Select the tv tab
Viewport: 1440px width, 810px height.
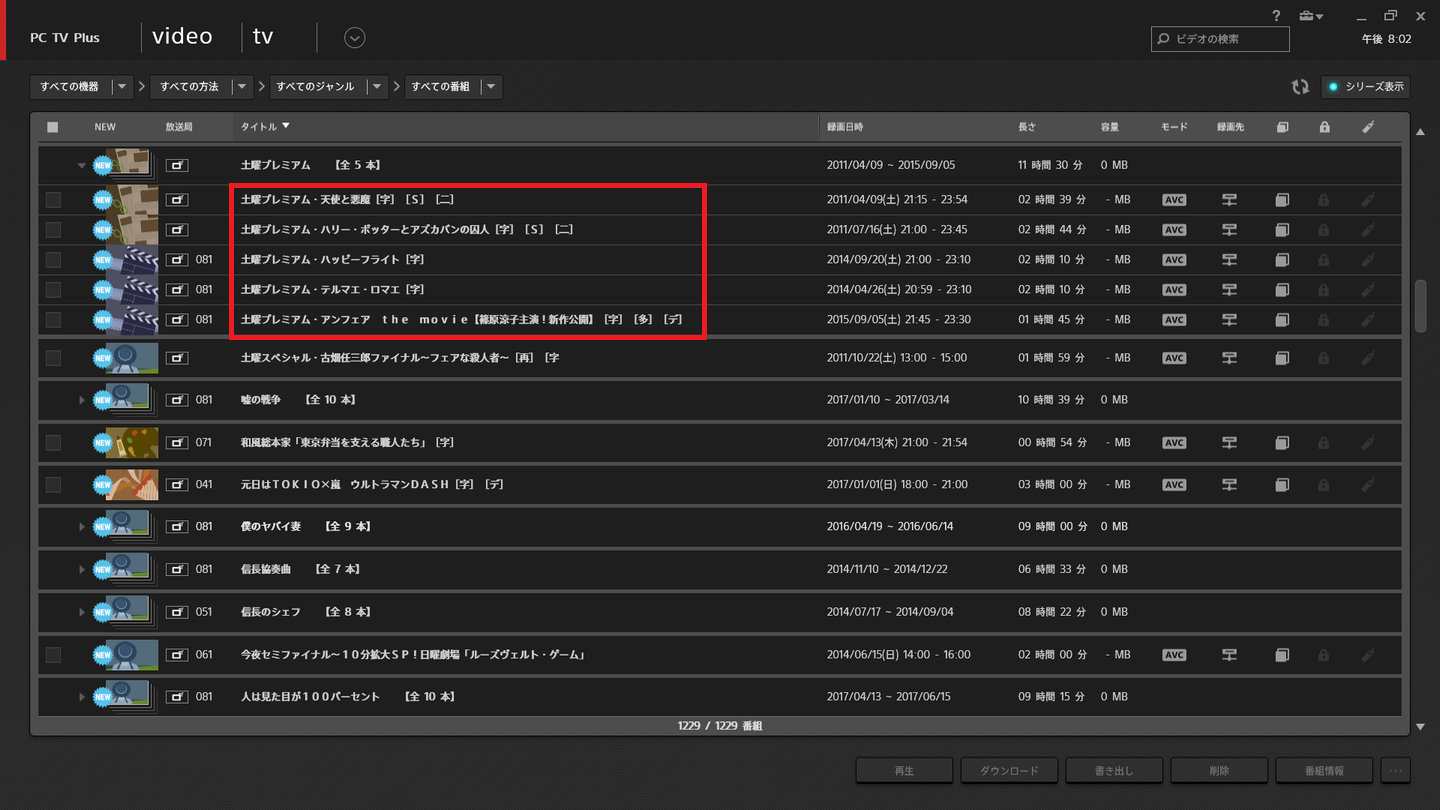262,36
